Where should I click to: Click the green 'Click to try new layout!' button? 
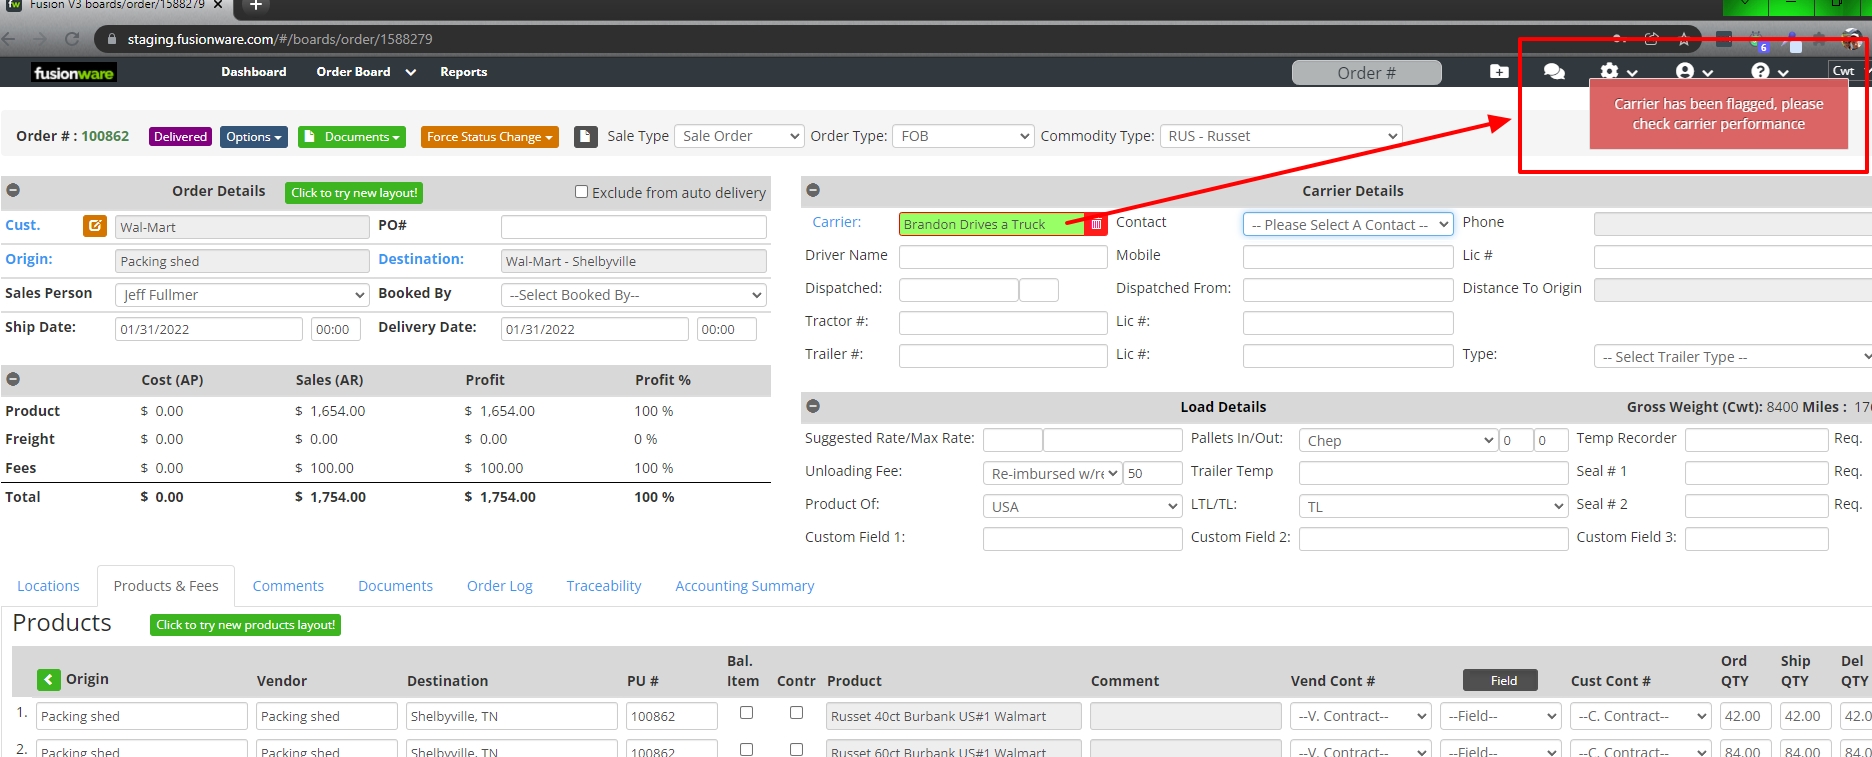coord(354,193)
